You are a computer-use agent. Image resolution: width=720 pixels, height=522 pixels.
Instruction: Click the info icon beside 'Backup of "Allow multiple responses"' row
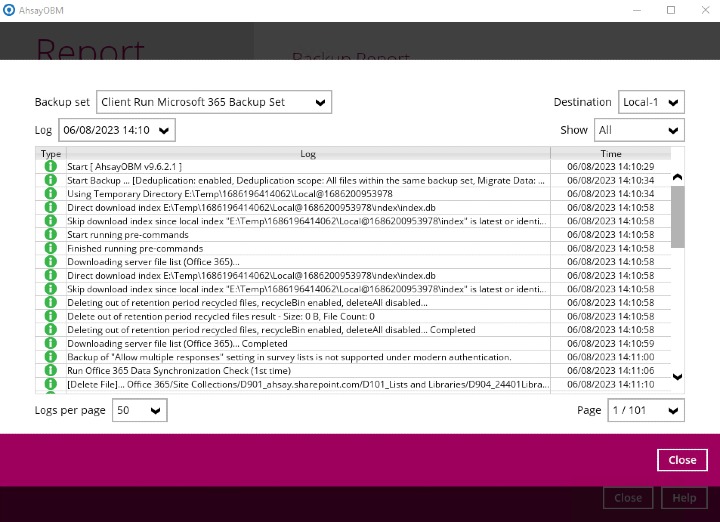point(51,357)
